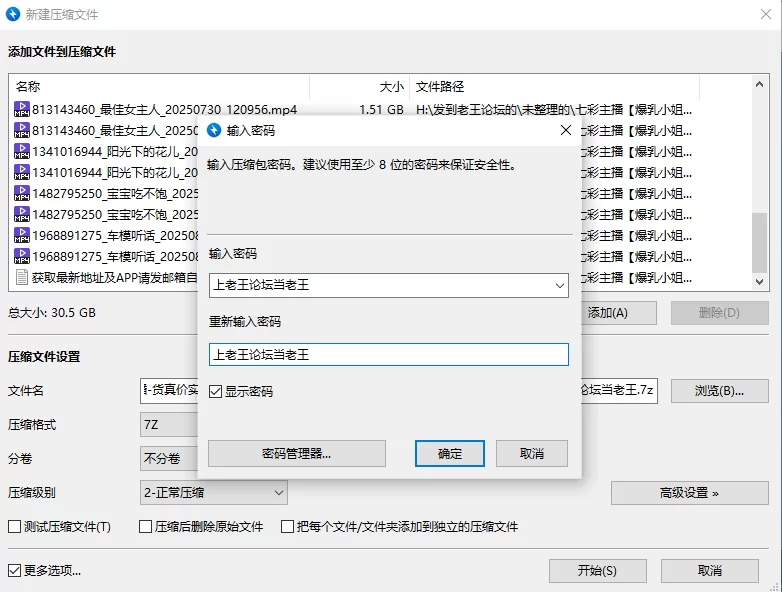This screenshot has height=592, width=782.
Task: Click the 1.51 GB size cell
Action: pos(382,109)
